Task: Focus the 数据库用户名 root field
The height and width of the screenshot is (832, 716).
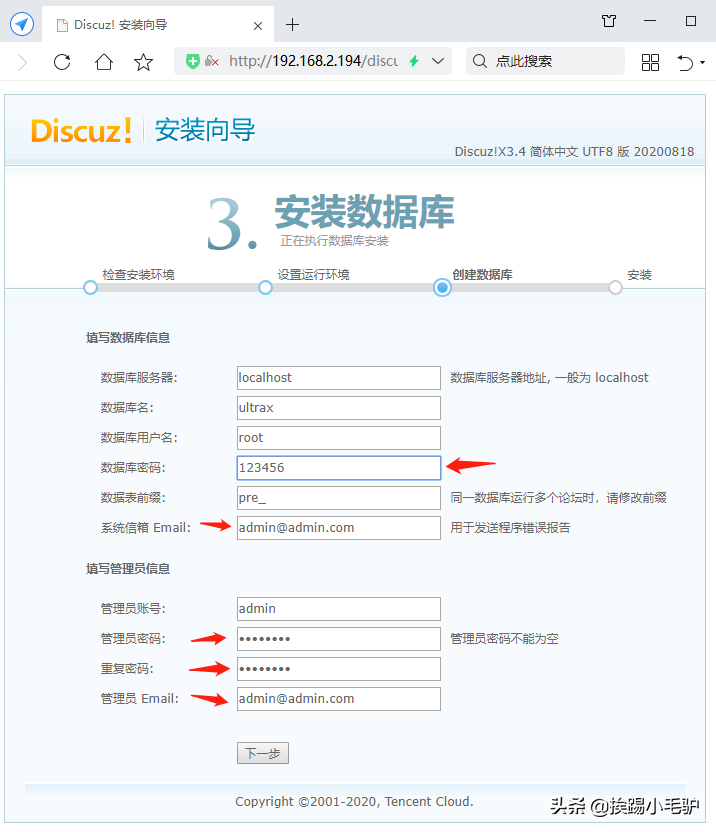Action: pos(339,438)
